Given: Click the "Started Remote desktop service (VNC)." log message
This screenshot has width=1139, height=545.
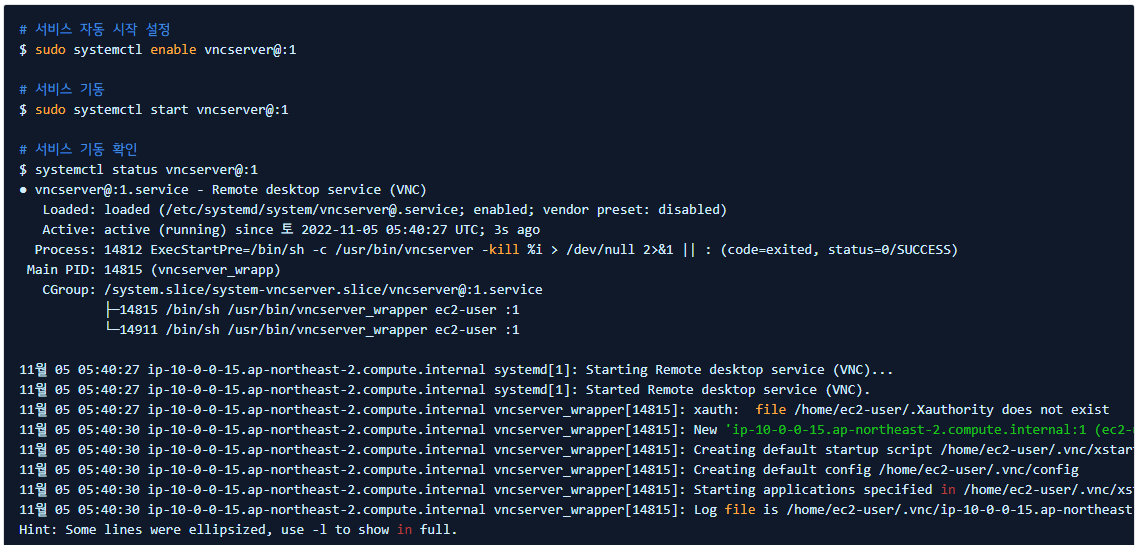Looking at the screenshot, I should (x=728, y=389).
